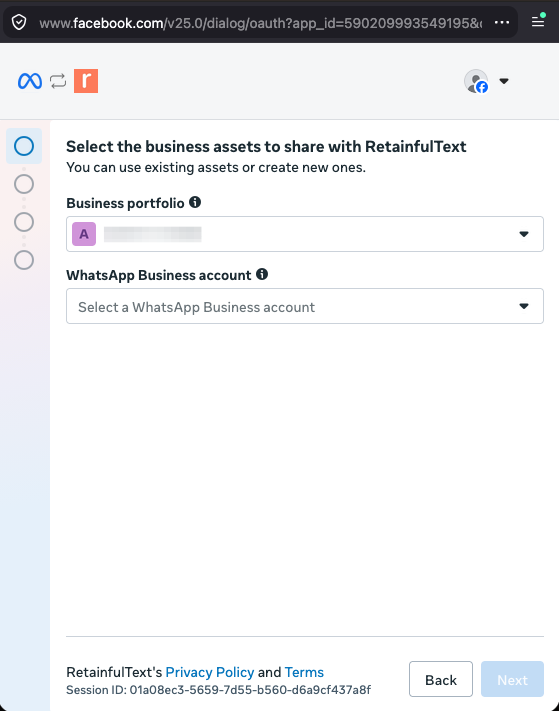This screenshot has height=711, width=559.
Task: Open the Terms link
Action: [x=304, y=672]
